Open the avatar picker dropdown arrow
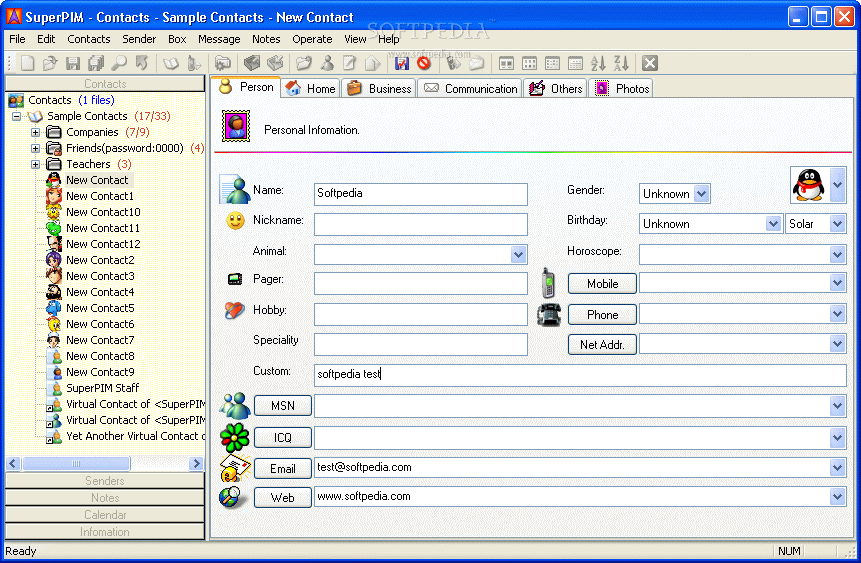861x563 pixels. tap(837, 185)
